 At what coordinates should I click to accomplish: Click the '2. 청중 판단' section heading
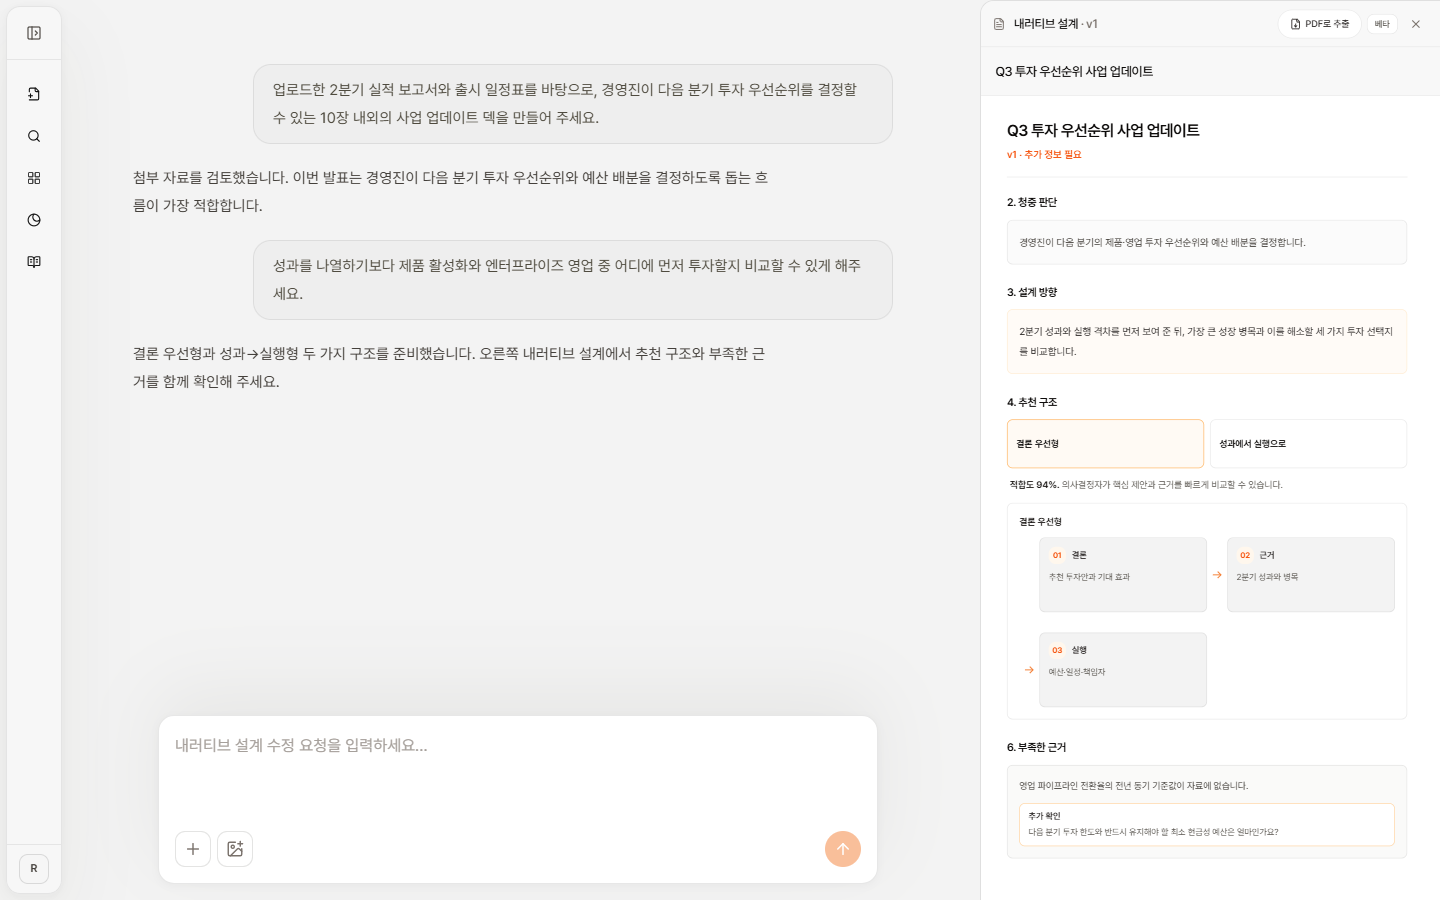click(x=1032, y=202)
